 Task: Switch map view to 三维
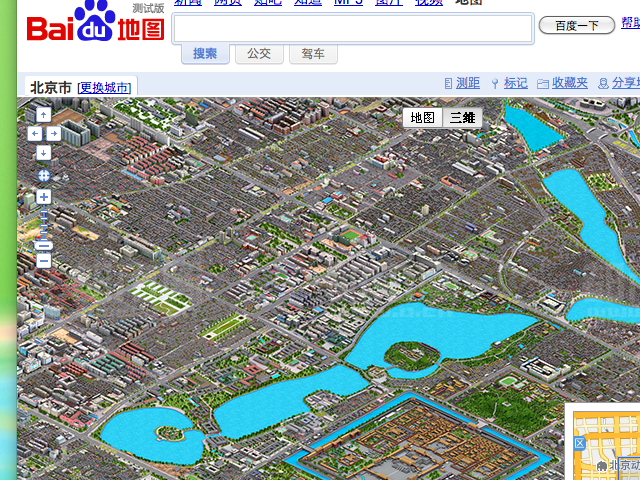[462, 118]
